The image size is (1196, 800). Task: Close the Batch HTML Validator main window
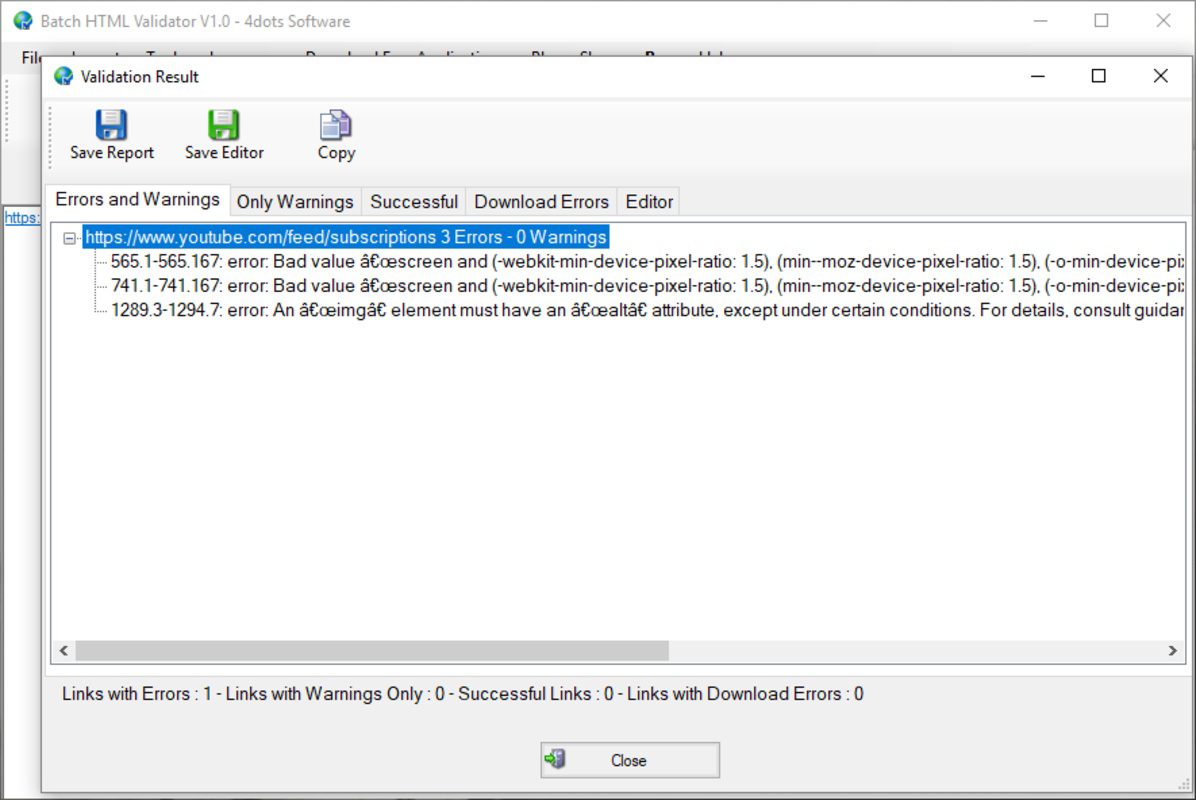point(1163,21)
